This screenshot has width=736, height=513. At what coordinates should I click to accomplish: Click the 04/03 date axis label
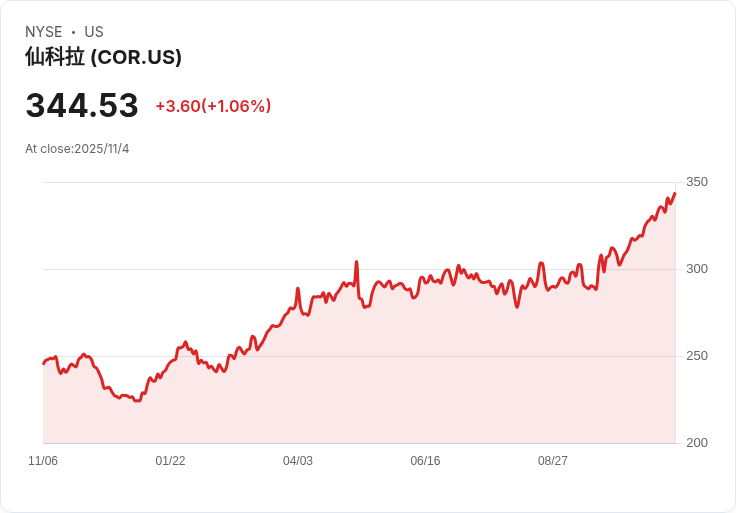coord(298,461)
